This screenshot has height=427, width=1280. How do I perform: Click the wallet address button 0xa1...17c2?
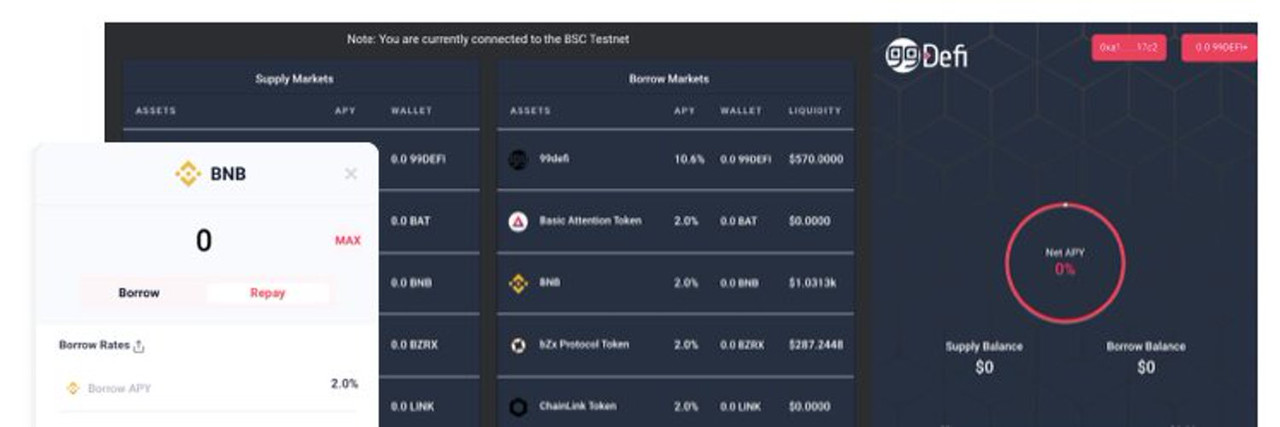click(1129, 48)
